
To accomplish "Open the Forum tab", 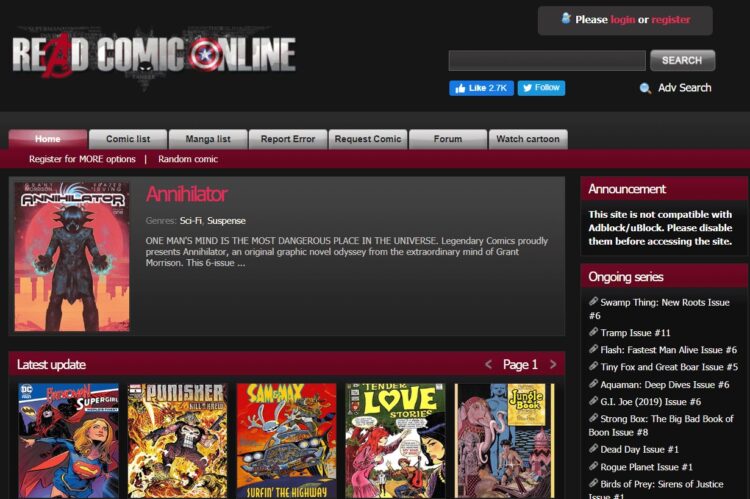I will (448, 139).
